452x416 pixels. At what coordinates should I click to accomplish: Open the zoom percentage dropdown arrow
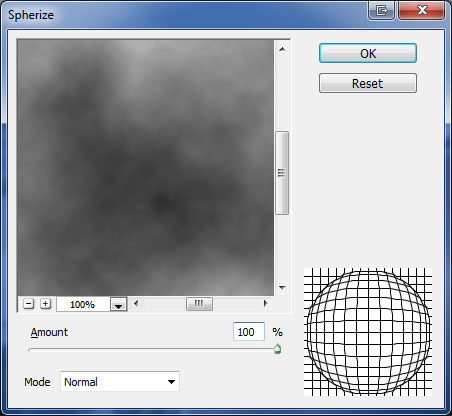tap(118, 304)
